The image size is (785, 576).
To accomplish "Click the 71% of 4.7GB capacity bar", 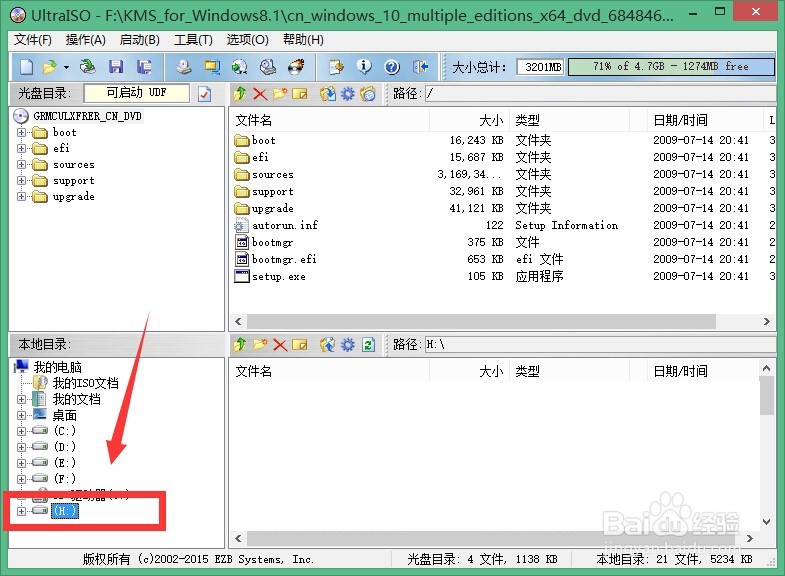I will tap(671, 67).
